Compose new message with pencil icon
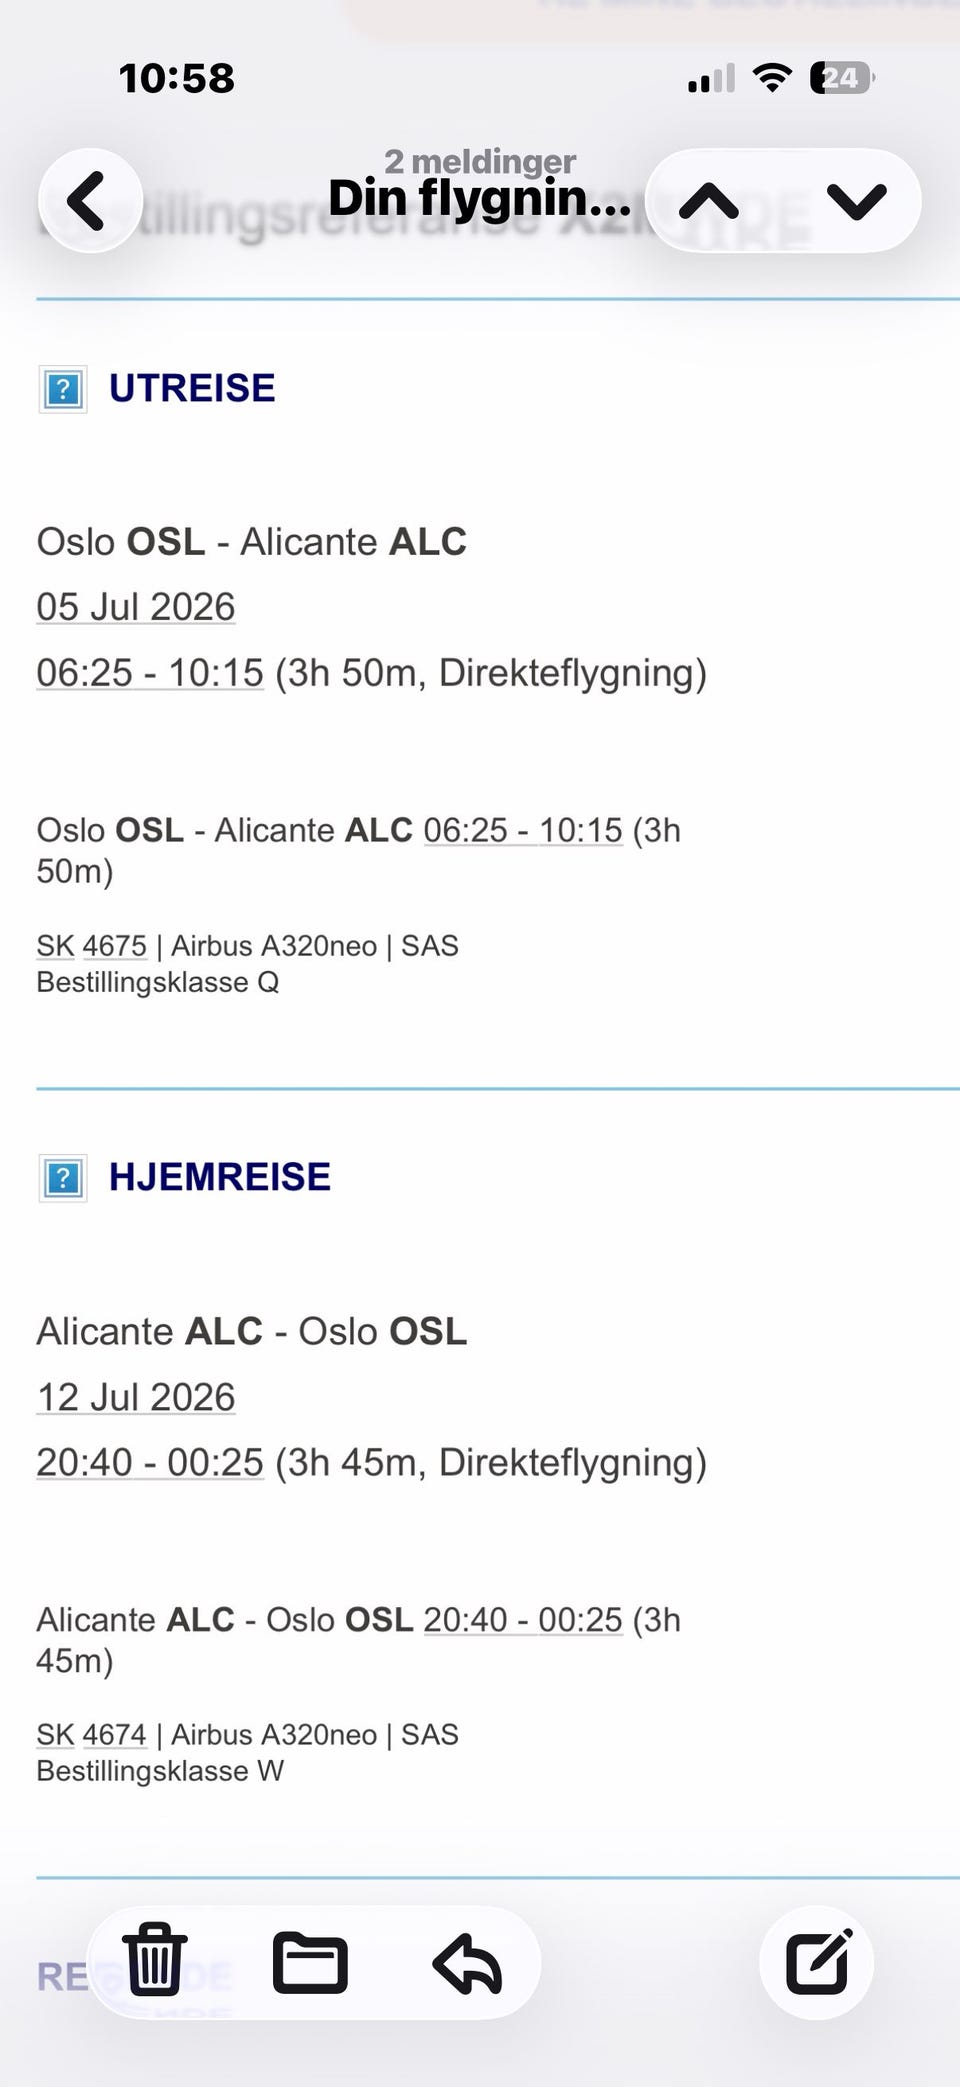Image resolution: width=960 pixels, height=2087 pixels. 818,1961
